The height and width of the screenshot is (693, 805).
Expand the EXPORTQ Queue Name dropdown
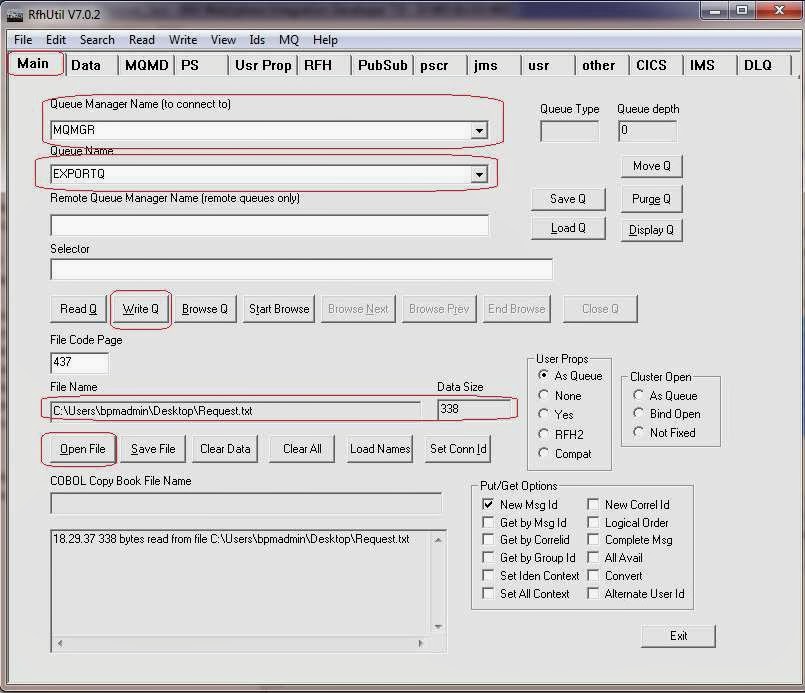tap(479, 173)
